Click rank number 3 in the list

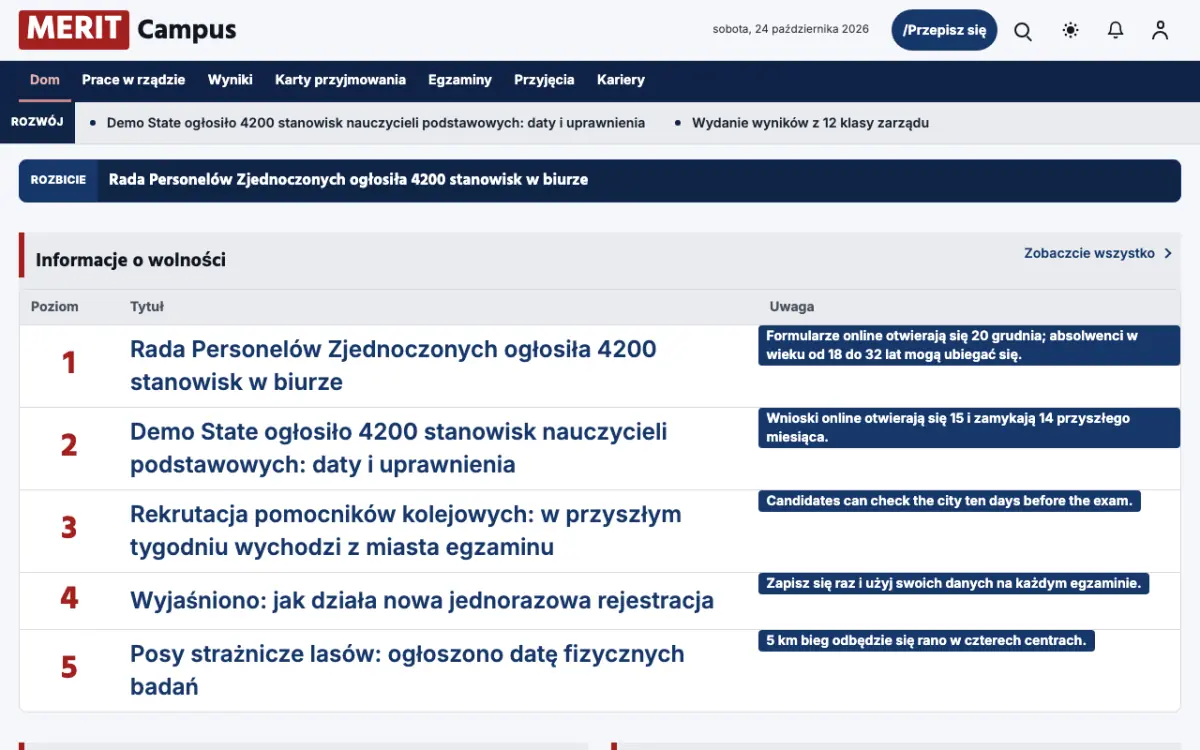coord(69,528)
